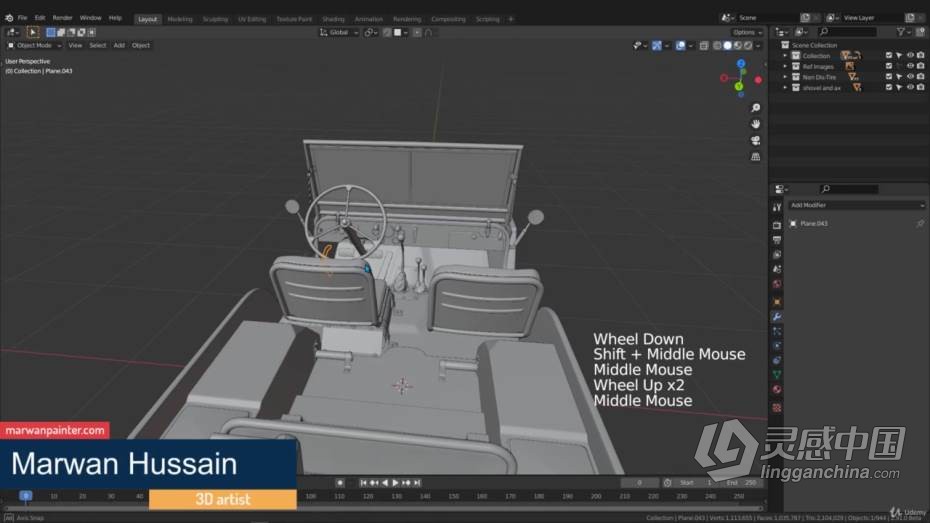Select rendered viewport shading mode
The image size is (930, 523).
(748, 46)
